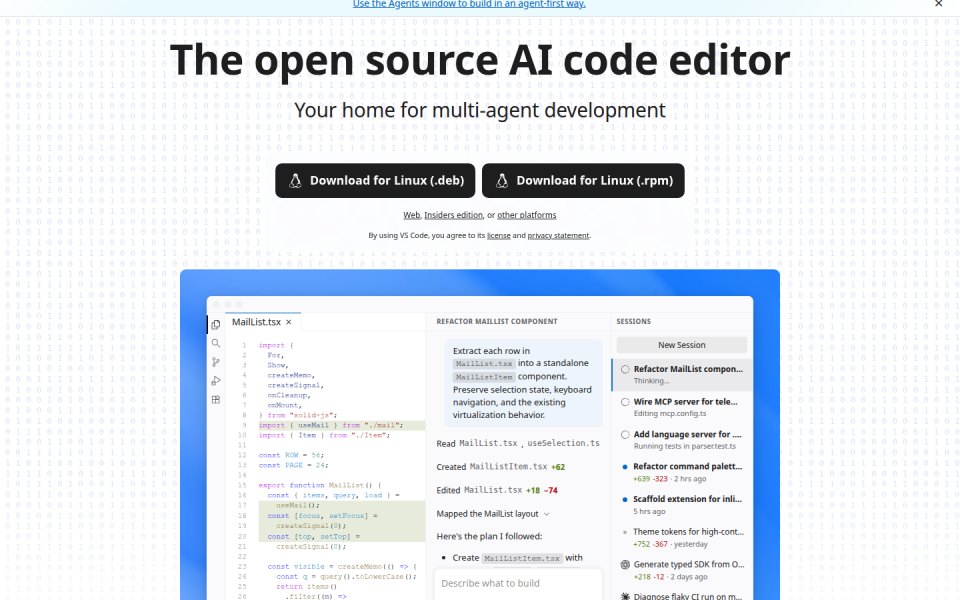Click the Linux penguin icon on .deb button
Screen dimensions: 960x600
pyautogui.click(x=295, y=181)
